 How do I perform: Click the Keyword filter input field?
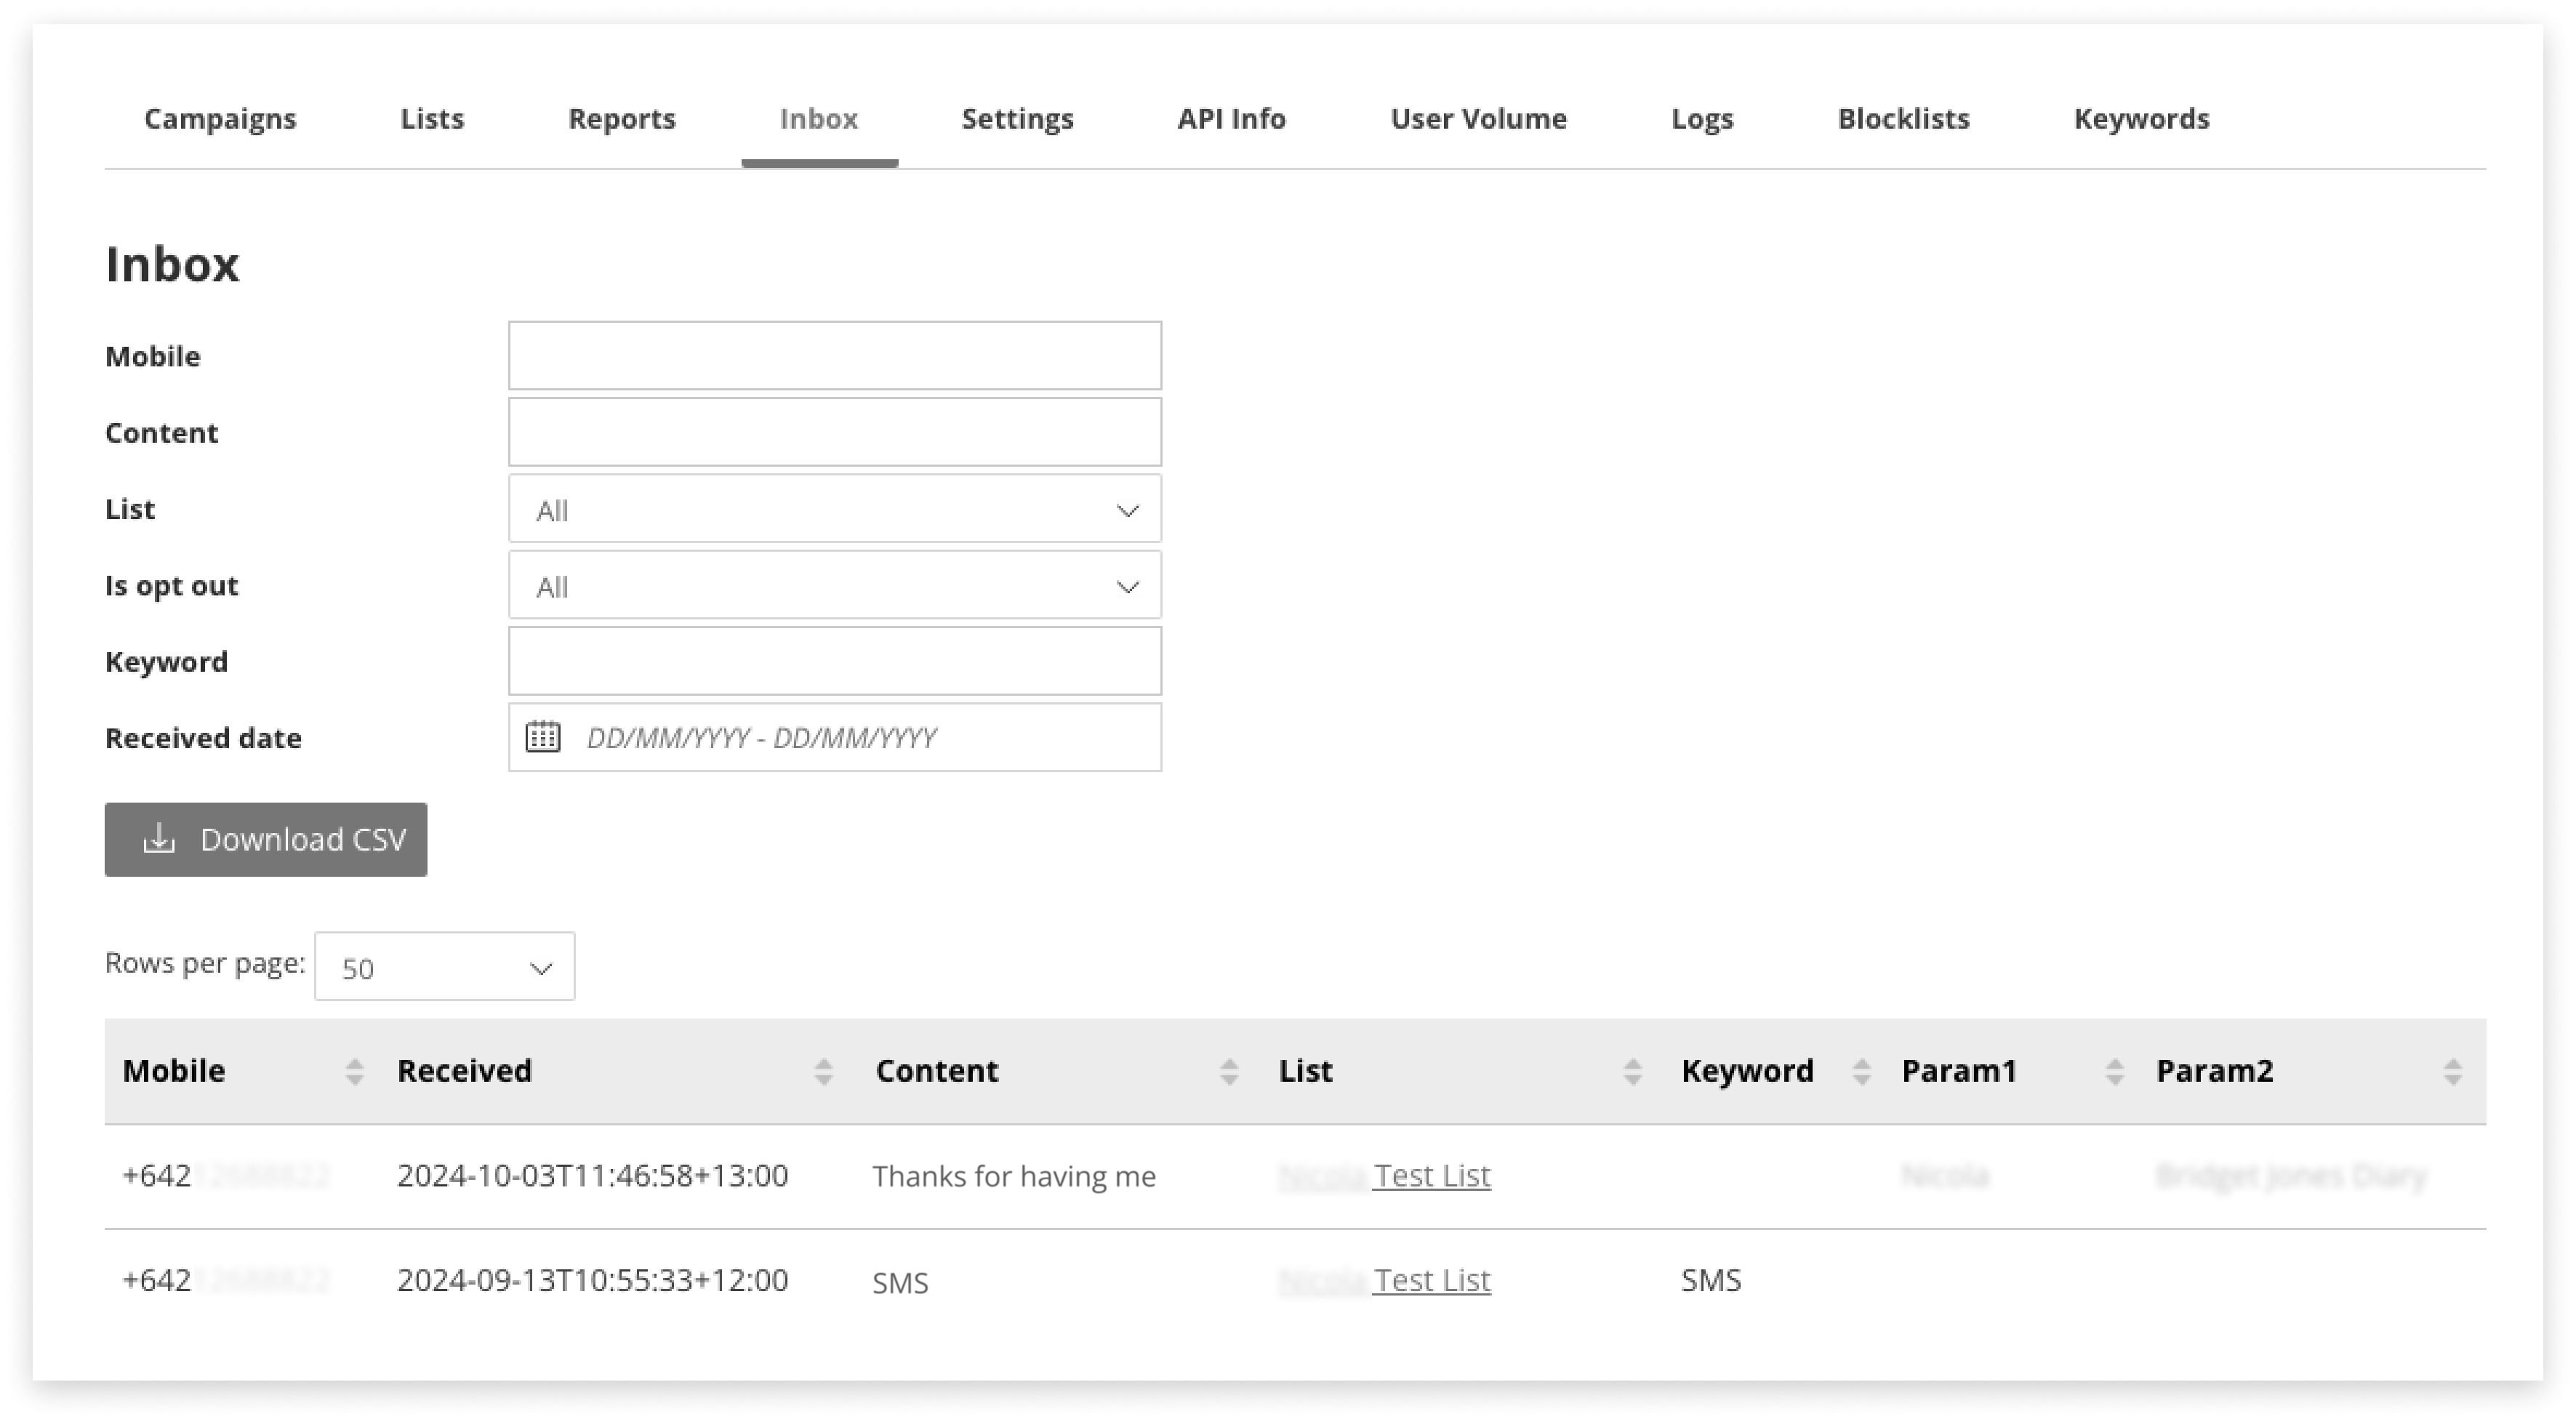click(834, 660)
